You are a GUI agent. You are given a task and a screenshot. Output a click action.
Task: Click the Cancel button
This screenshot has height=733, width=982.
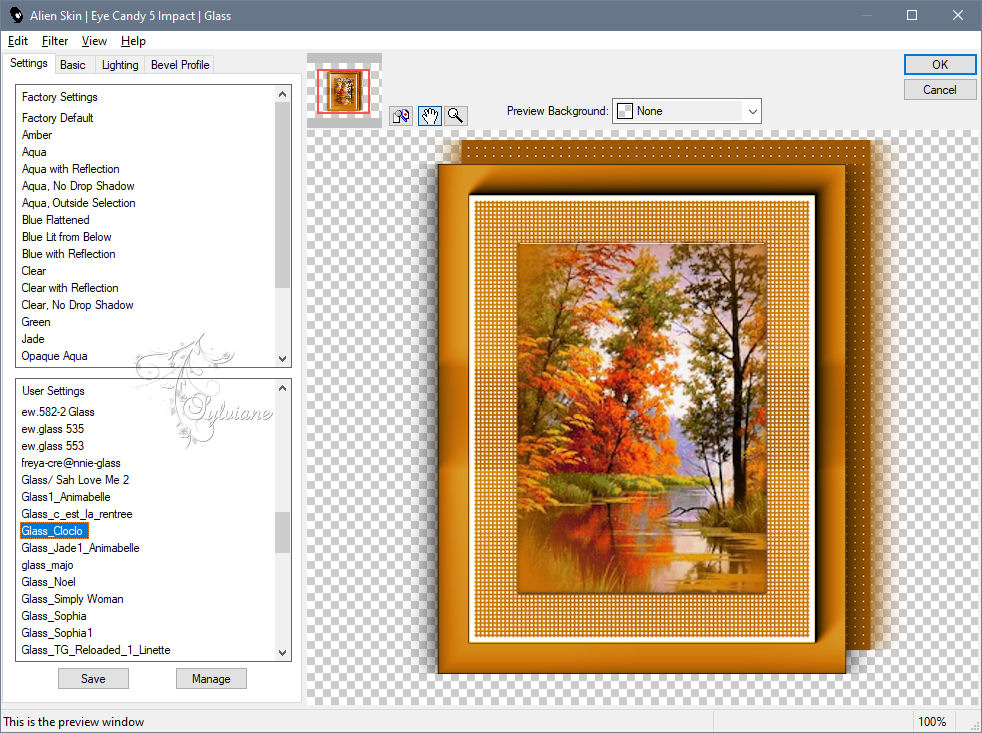(939, 90)
